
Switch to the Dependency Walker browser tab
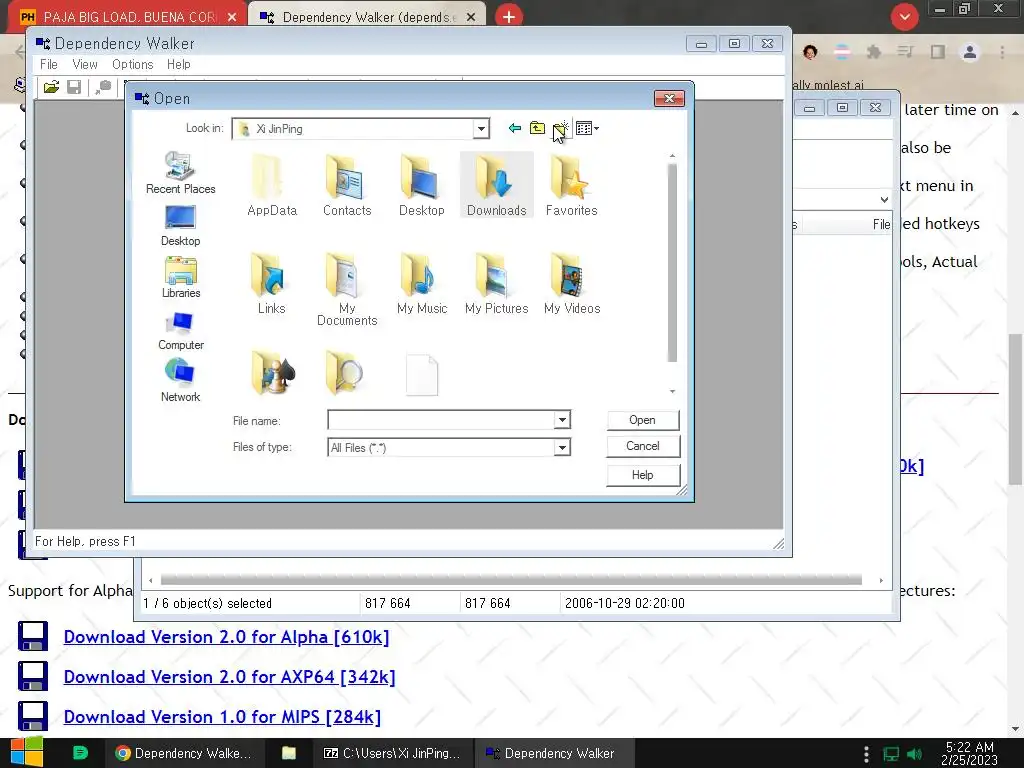coord(368,17)
